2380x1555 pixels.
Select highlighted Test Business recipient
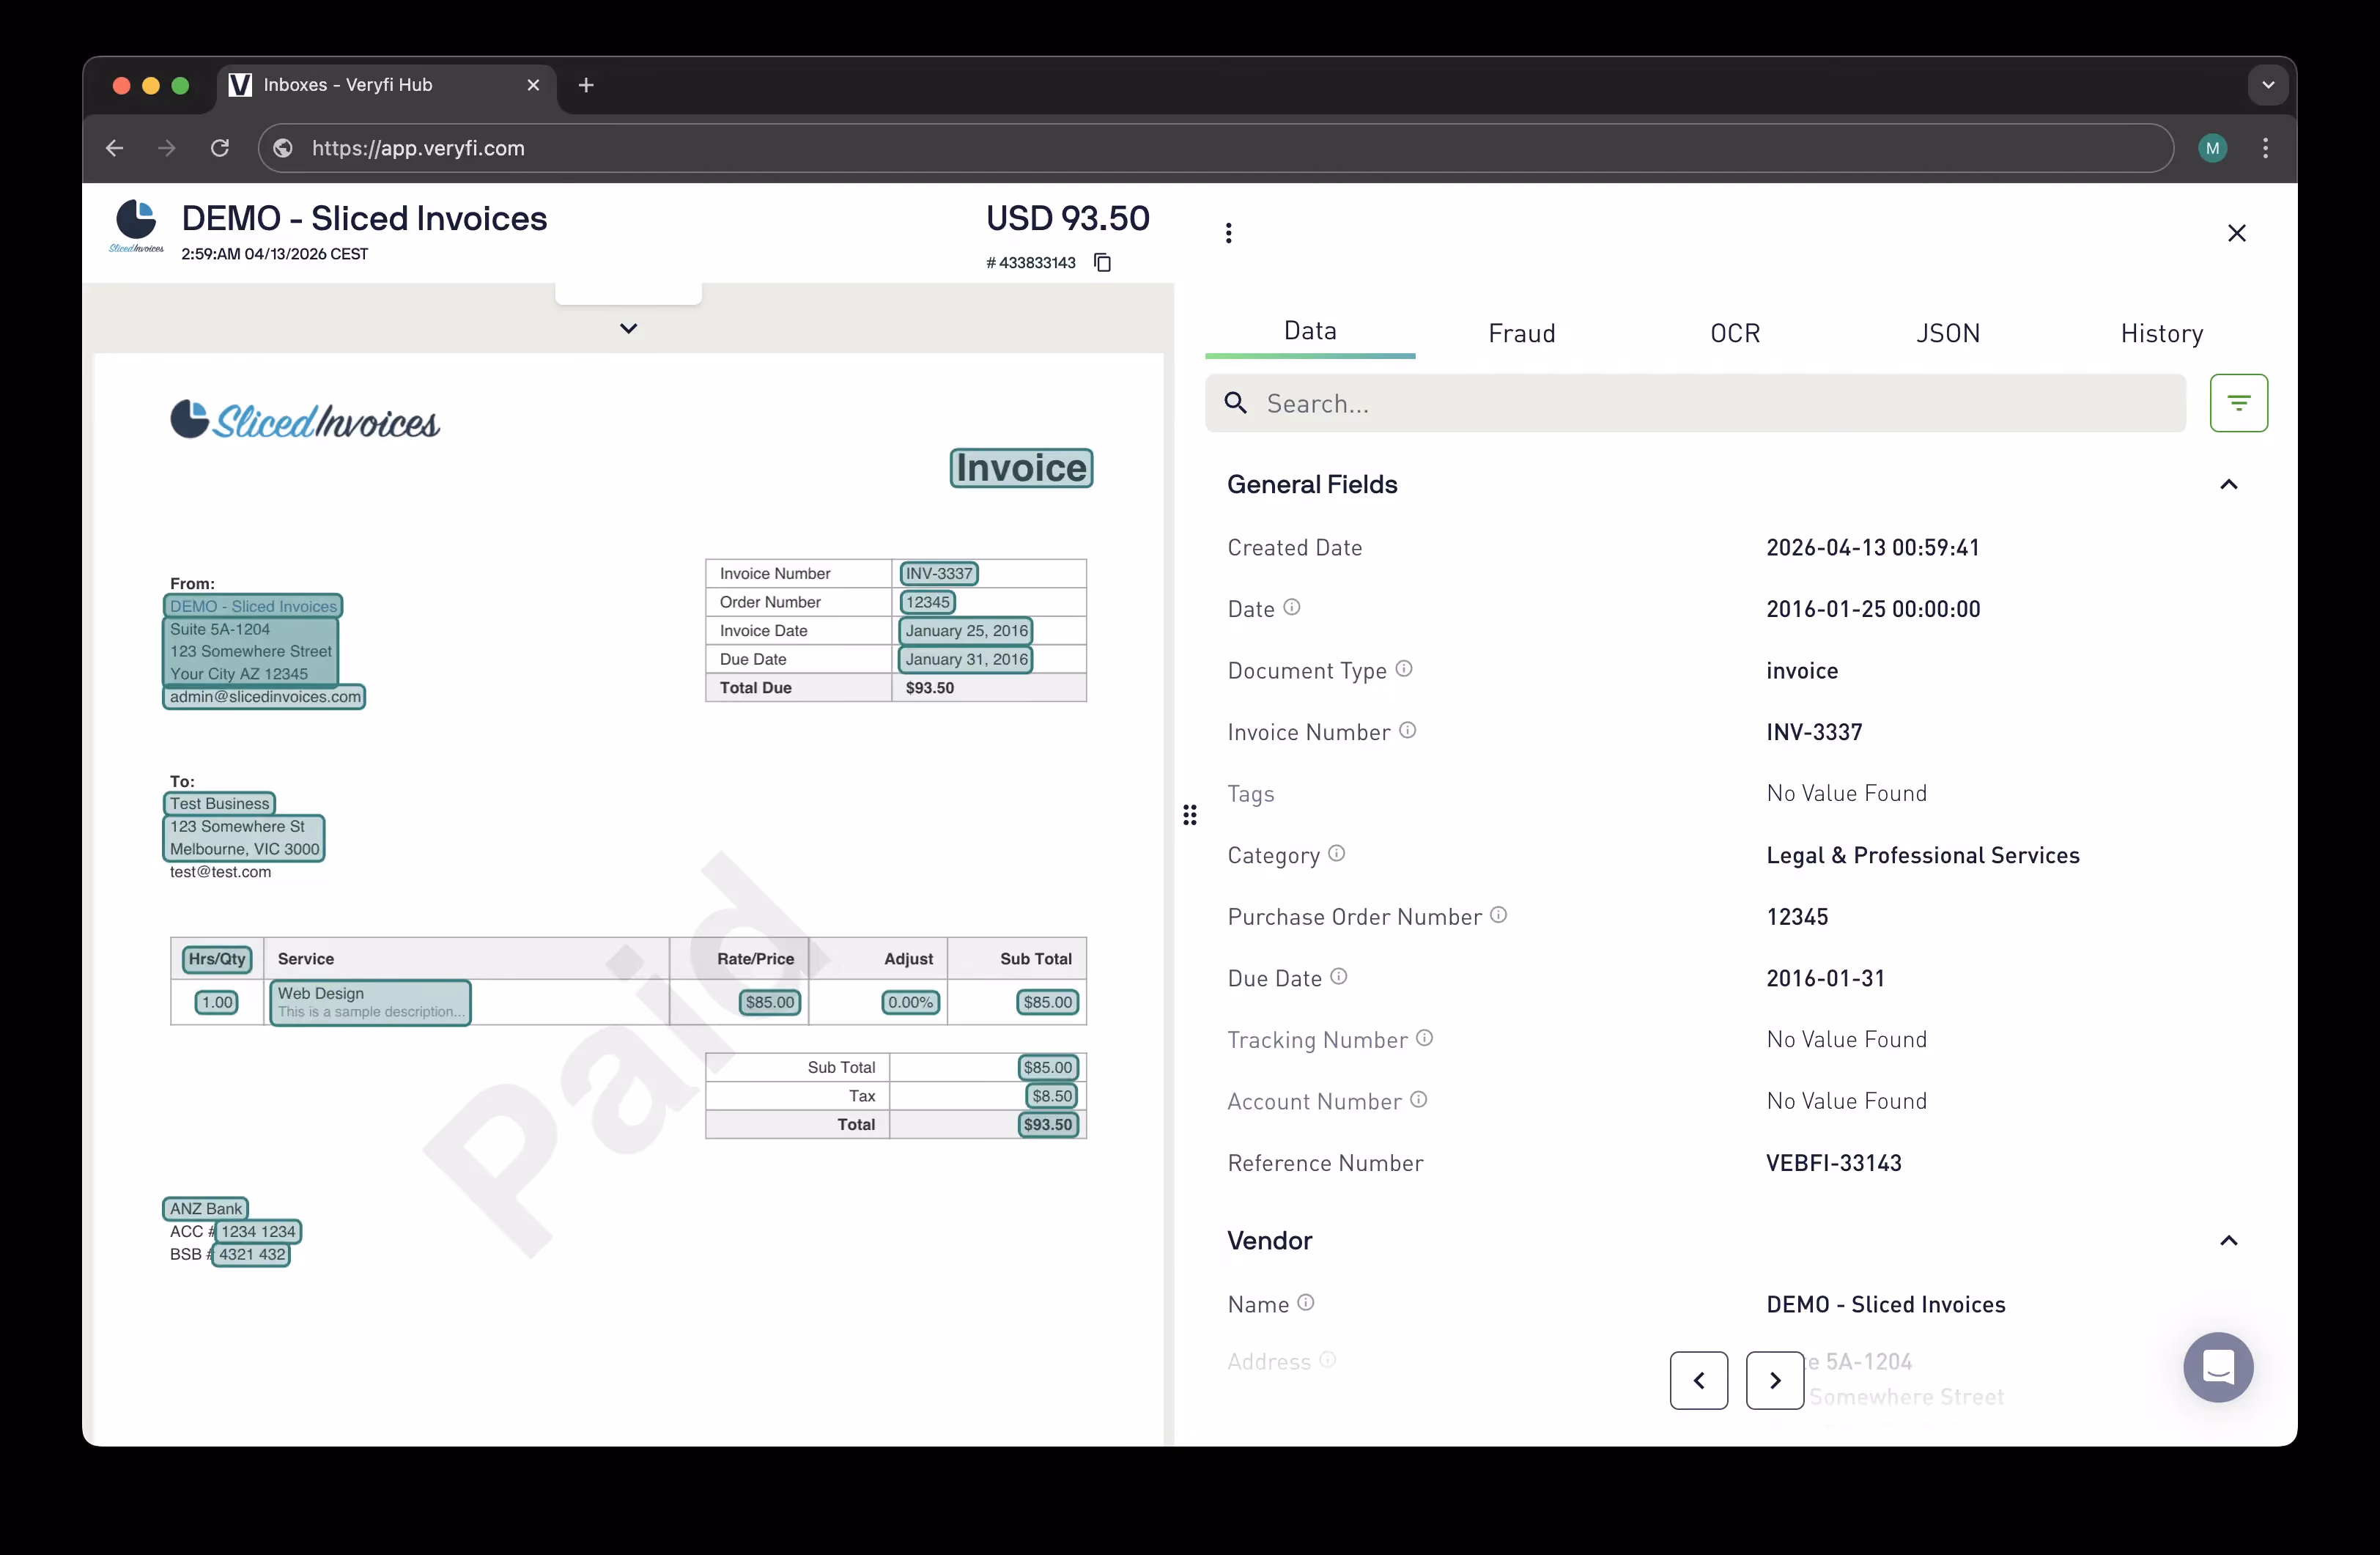point(219,803)
